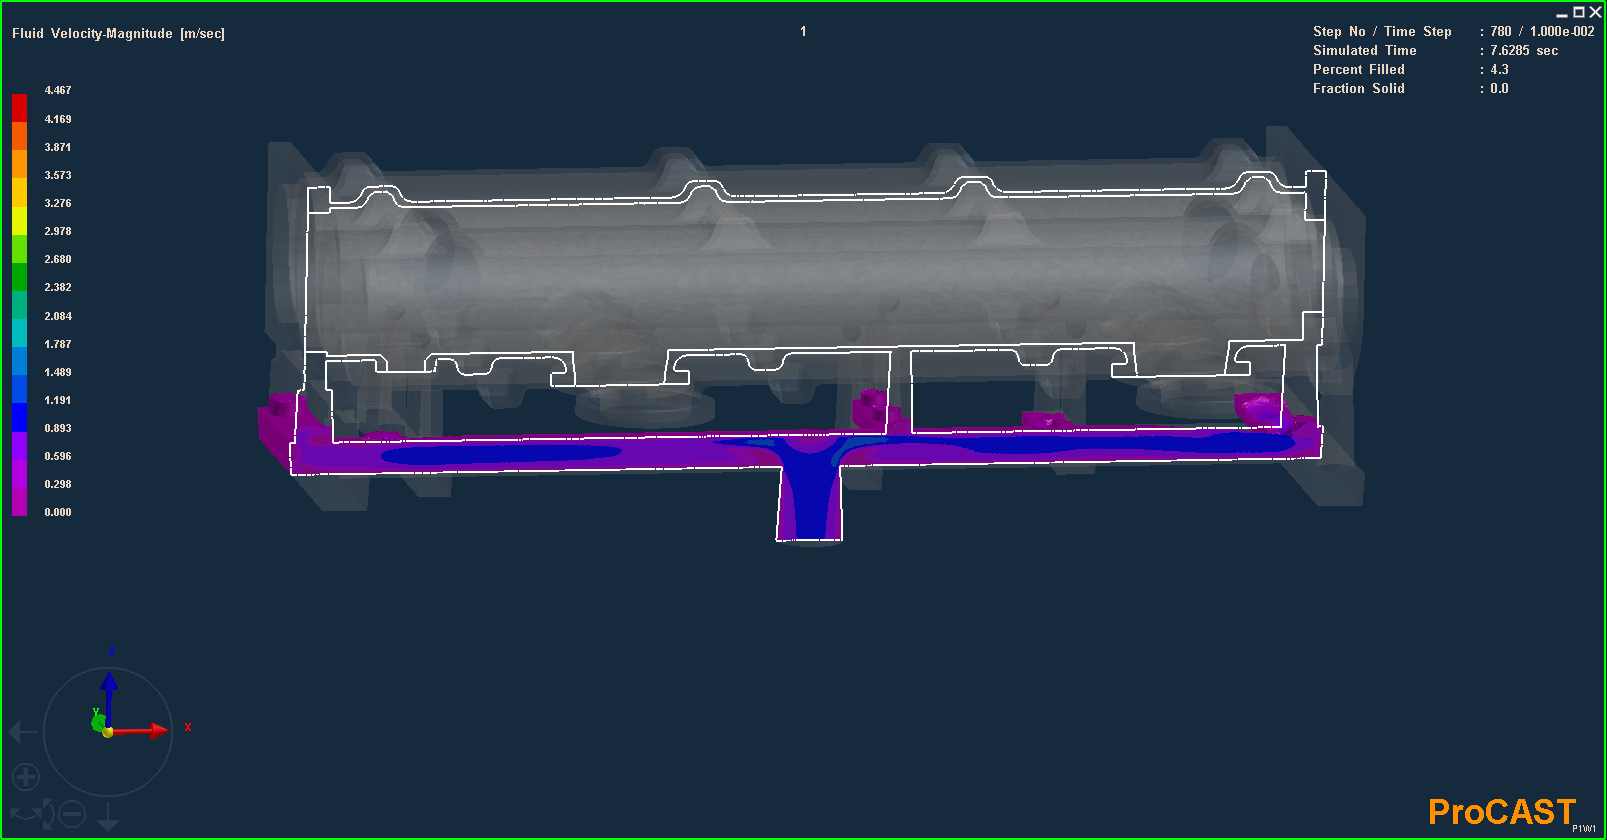The width and height of the screenshot is (1607, 840).
Task: Click the 'Simulated Time' label
Action: click(x=1365, y=51)
